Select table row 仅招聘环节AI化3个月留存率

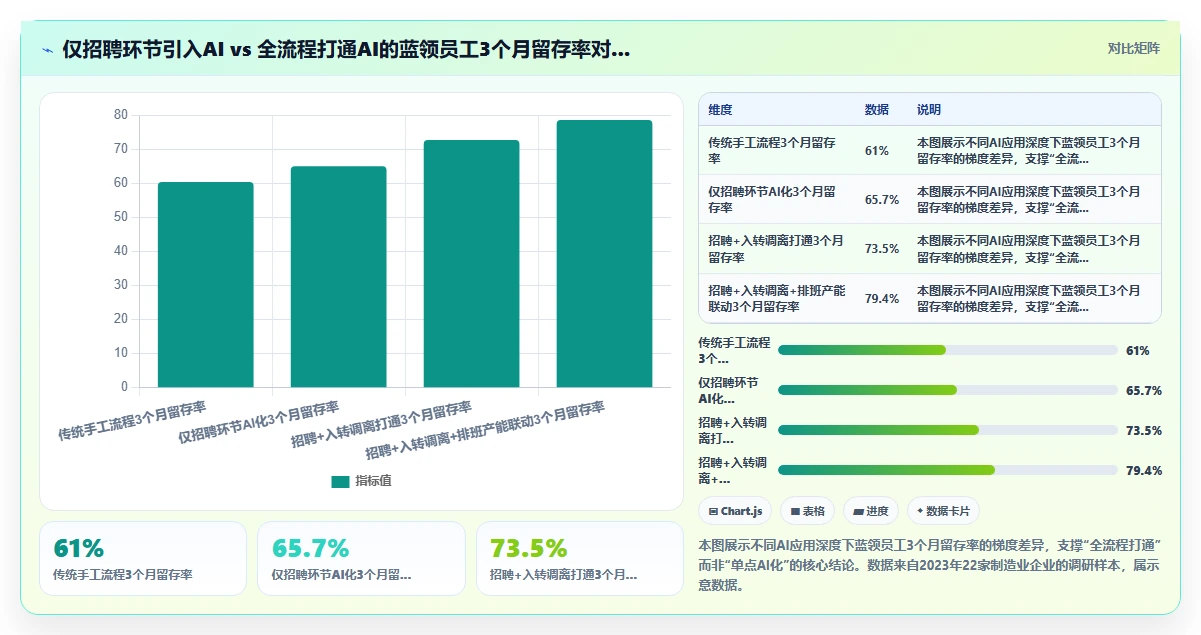[x=930, y=199]
